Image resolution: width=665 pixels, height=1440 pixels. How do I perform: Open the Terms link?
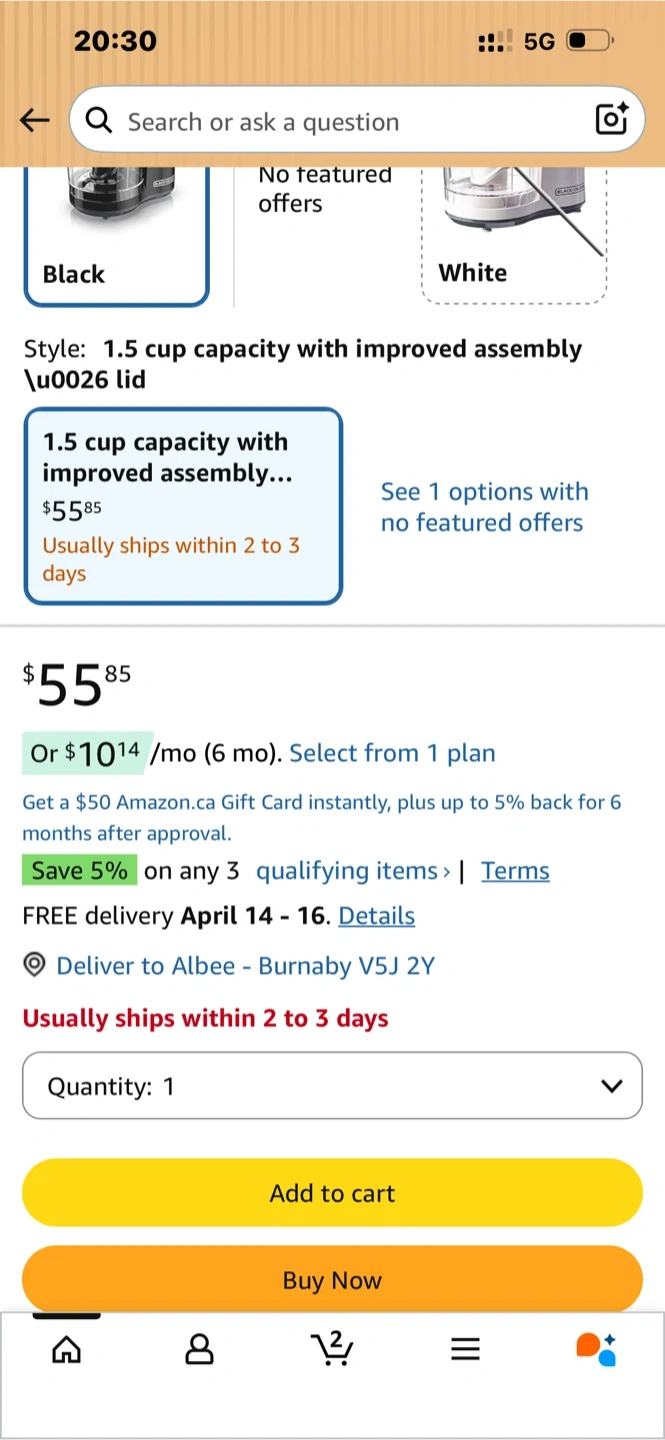[515, 871]
